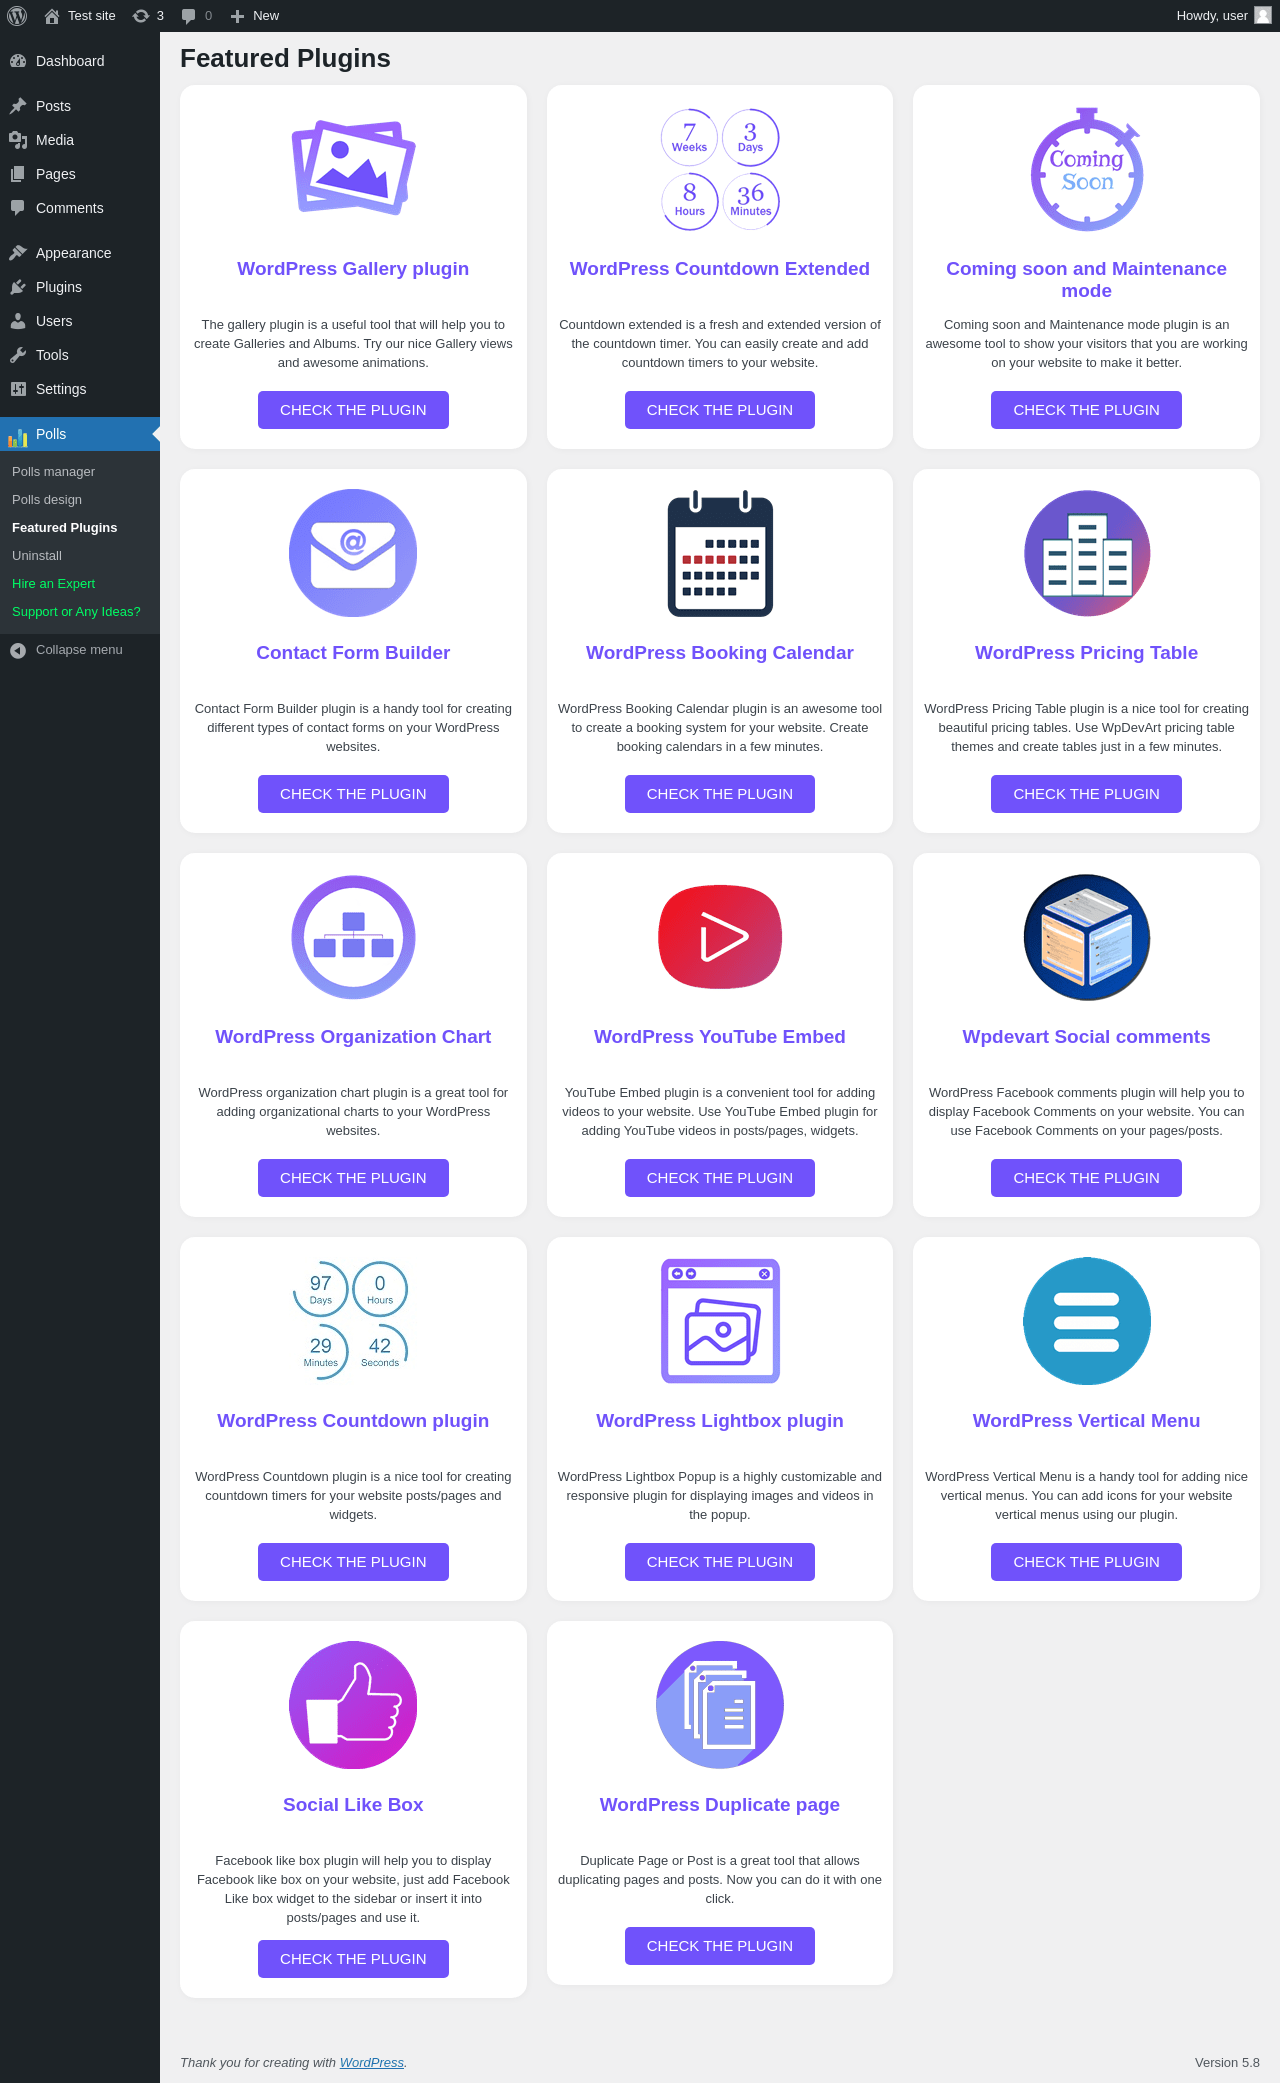Click the Pricing Table plugin icon
Screen dimensions: 1280x2083
click(x=1087, y=553)
